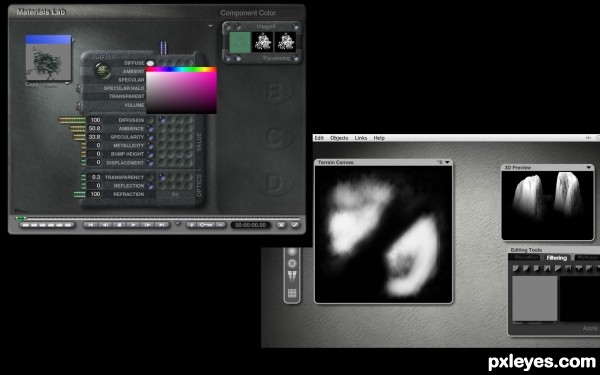Select the ring brush icon in terrain toolbar
Image resolution: width=600 pixels, height=375 pixels.
292,263
